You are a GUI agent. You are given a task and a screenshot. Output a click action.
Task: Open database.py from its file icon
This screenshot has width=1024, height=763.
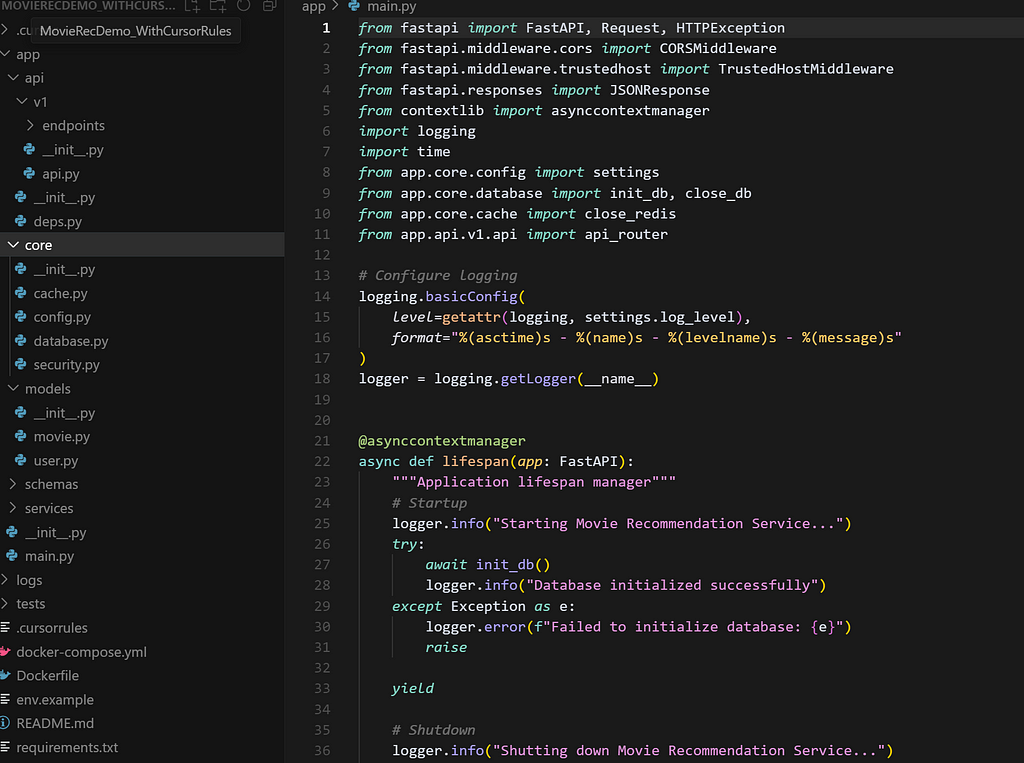point(21,340)
